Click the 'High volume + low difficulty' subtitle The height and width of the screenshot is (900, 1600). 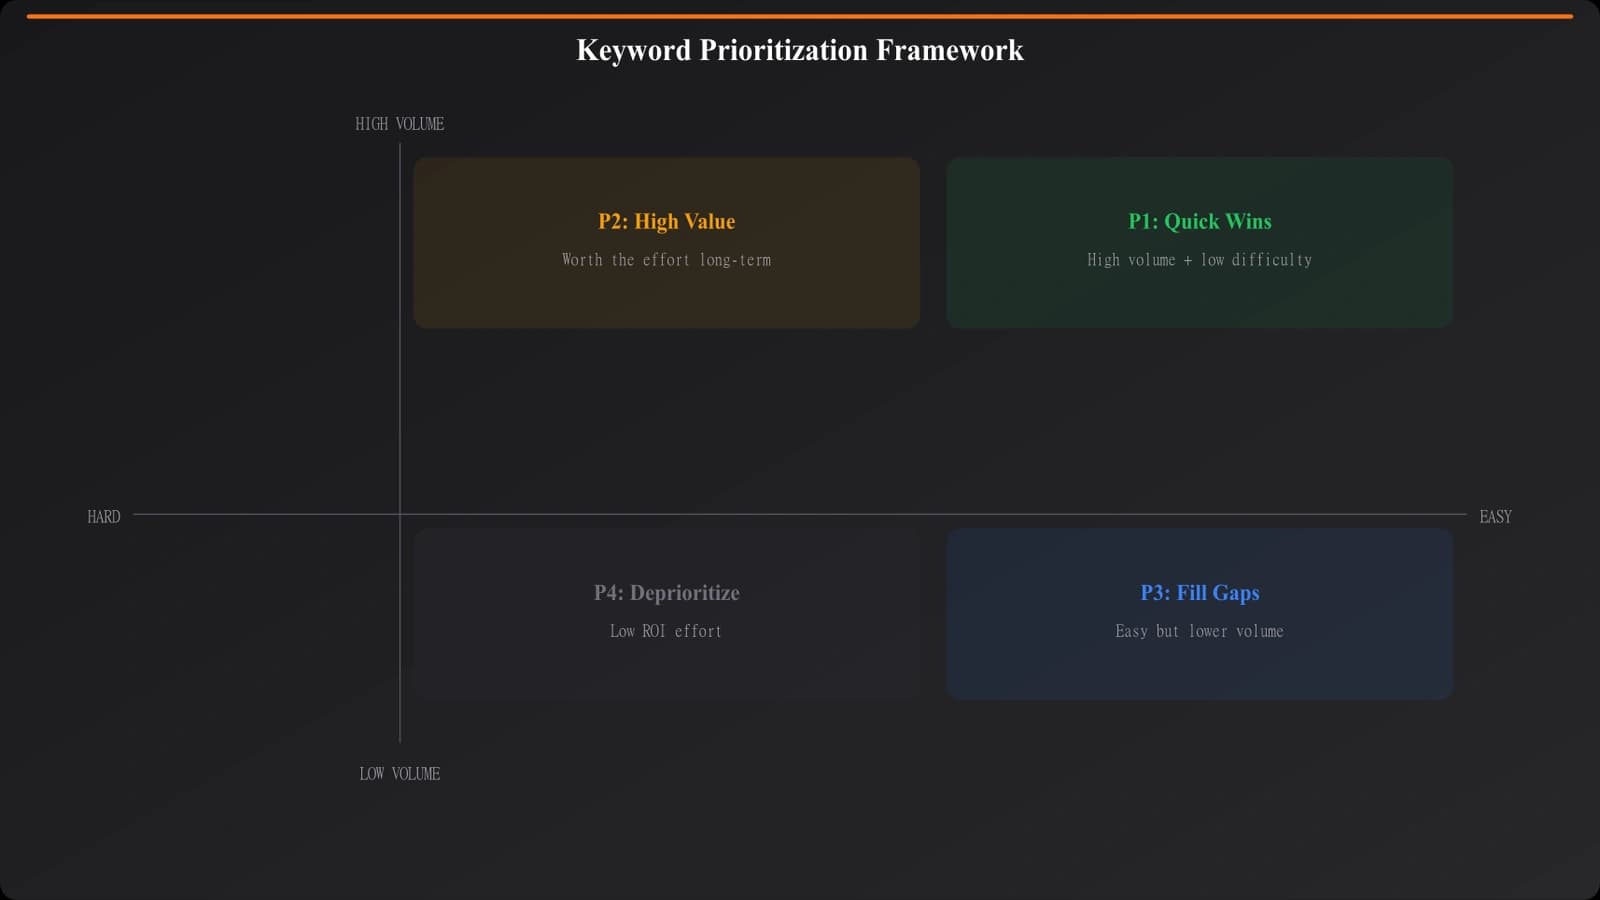coord(1199,260)
